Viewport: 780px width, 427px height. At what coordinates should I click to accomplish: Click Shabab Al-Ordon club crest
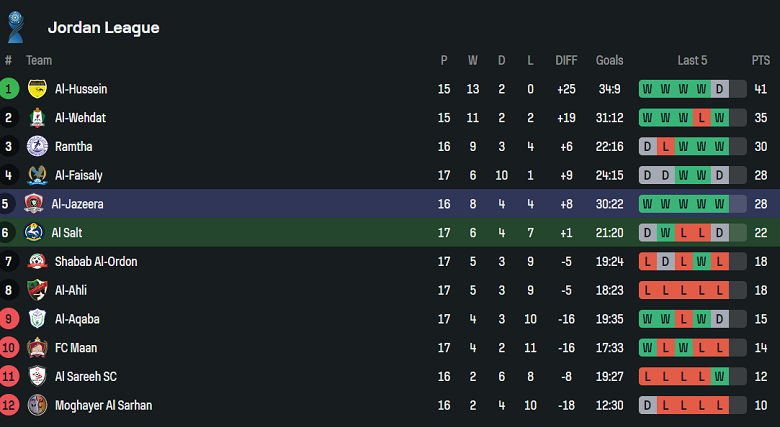click(37, 262)
